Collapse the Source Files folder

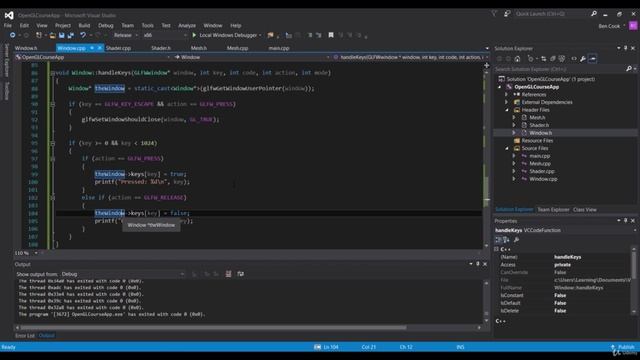click(x=507, y=148)
